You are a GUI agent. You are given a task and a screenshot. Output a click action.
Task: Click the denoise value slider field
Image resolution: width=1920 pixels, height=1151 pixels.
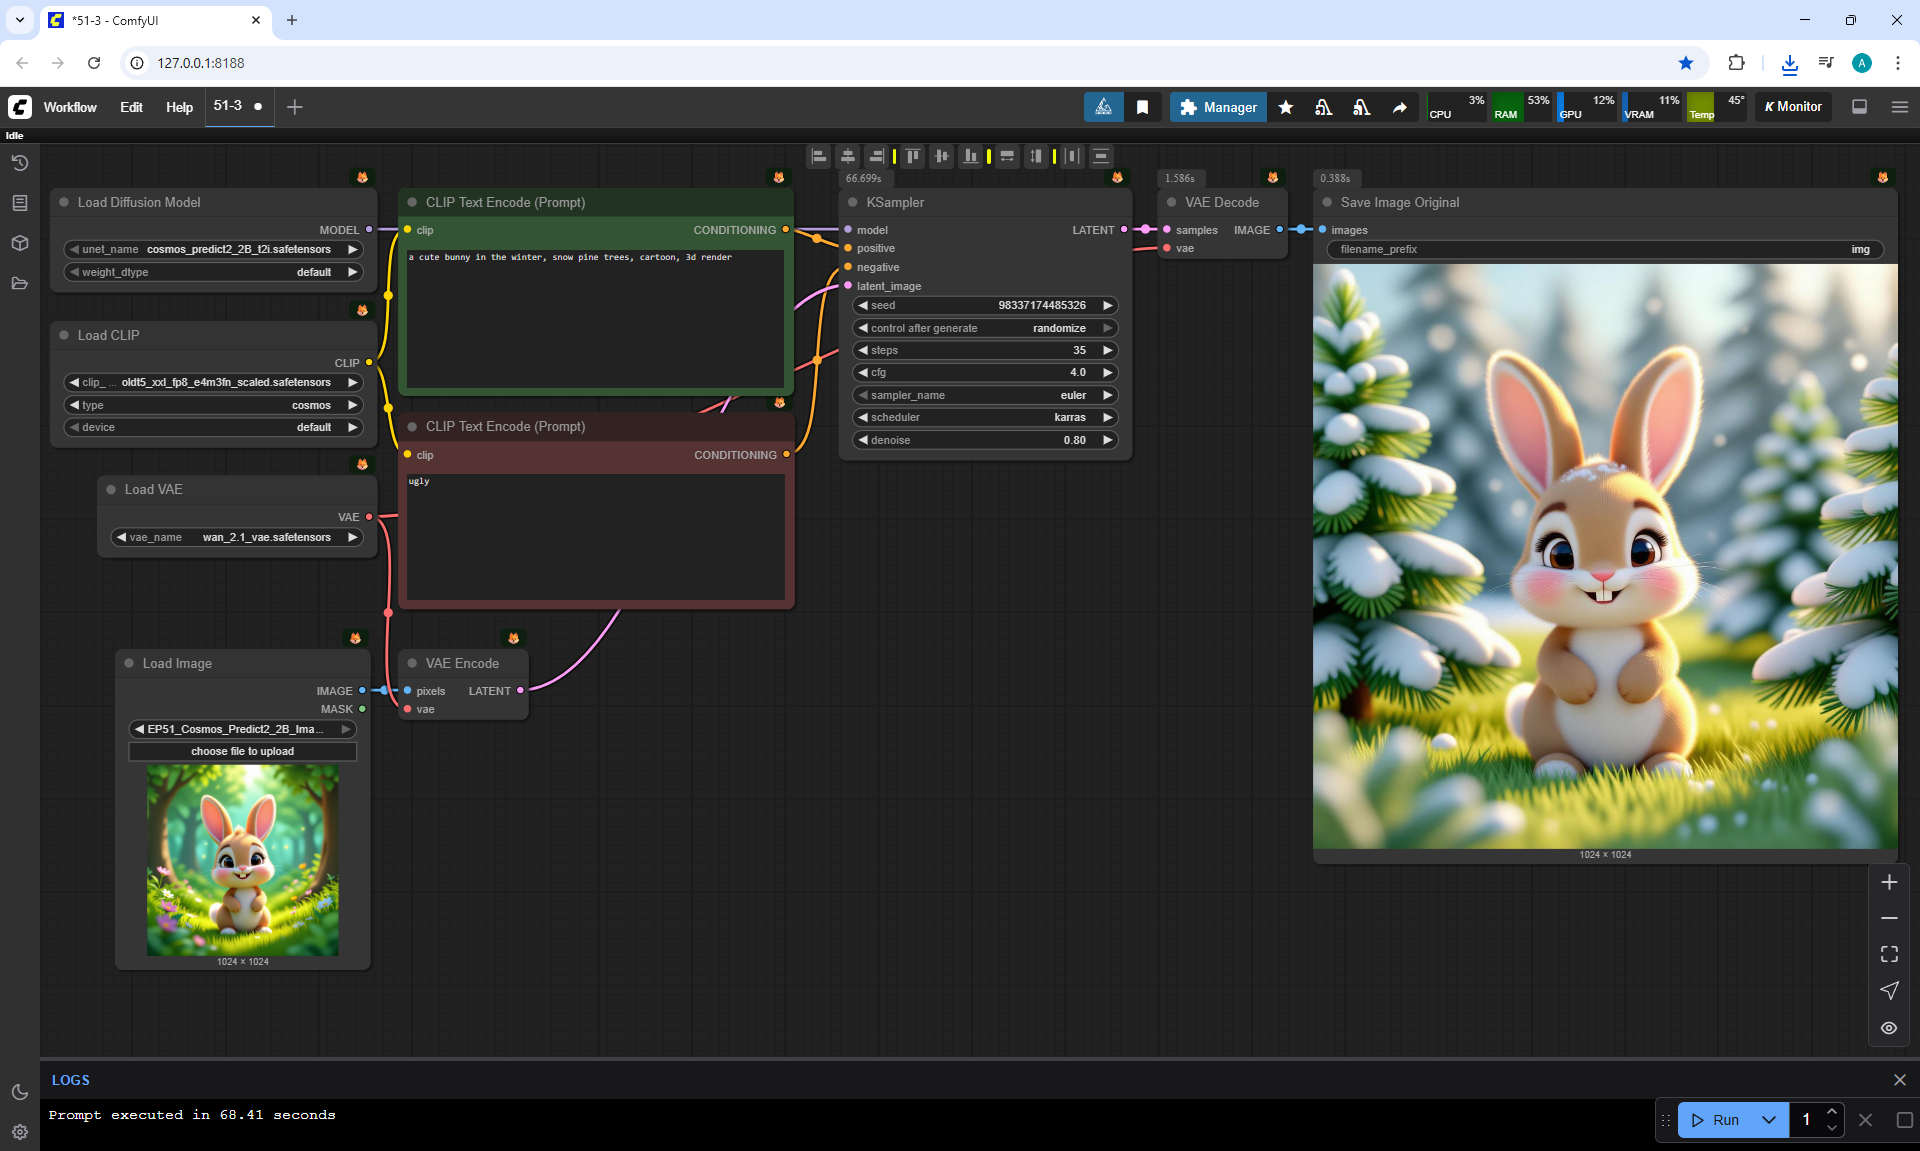[984, 440]
